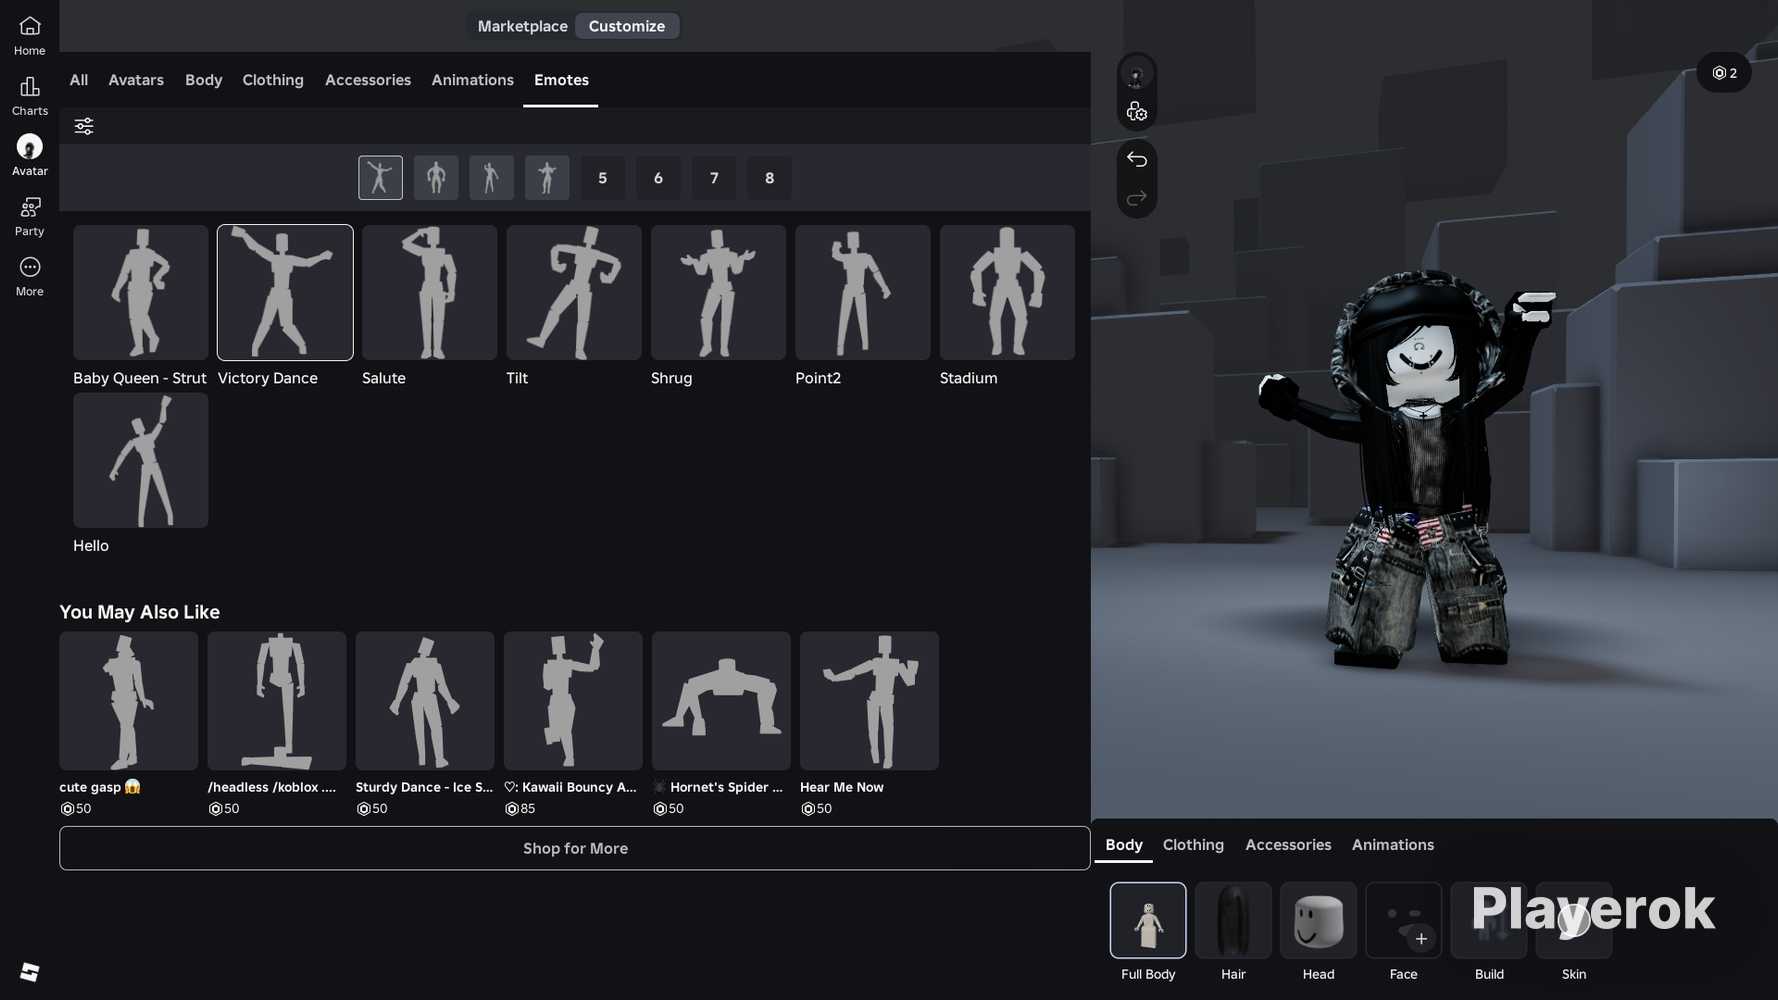Switch to the equipped Clothing tab

pyautogui.click(x=1193, y=845)
